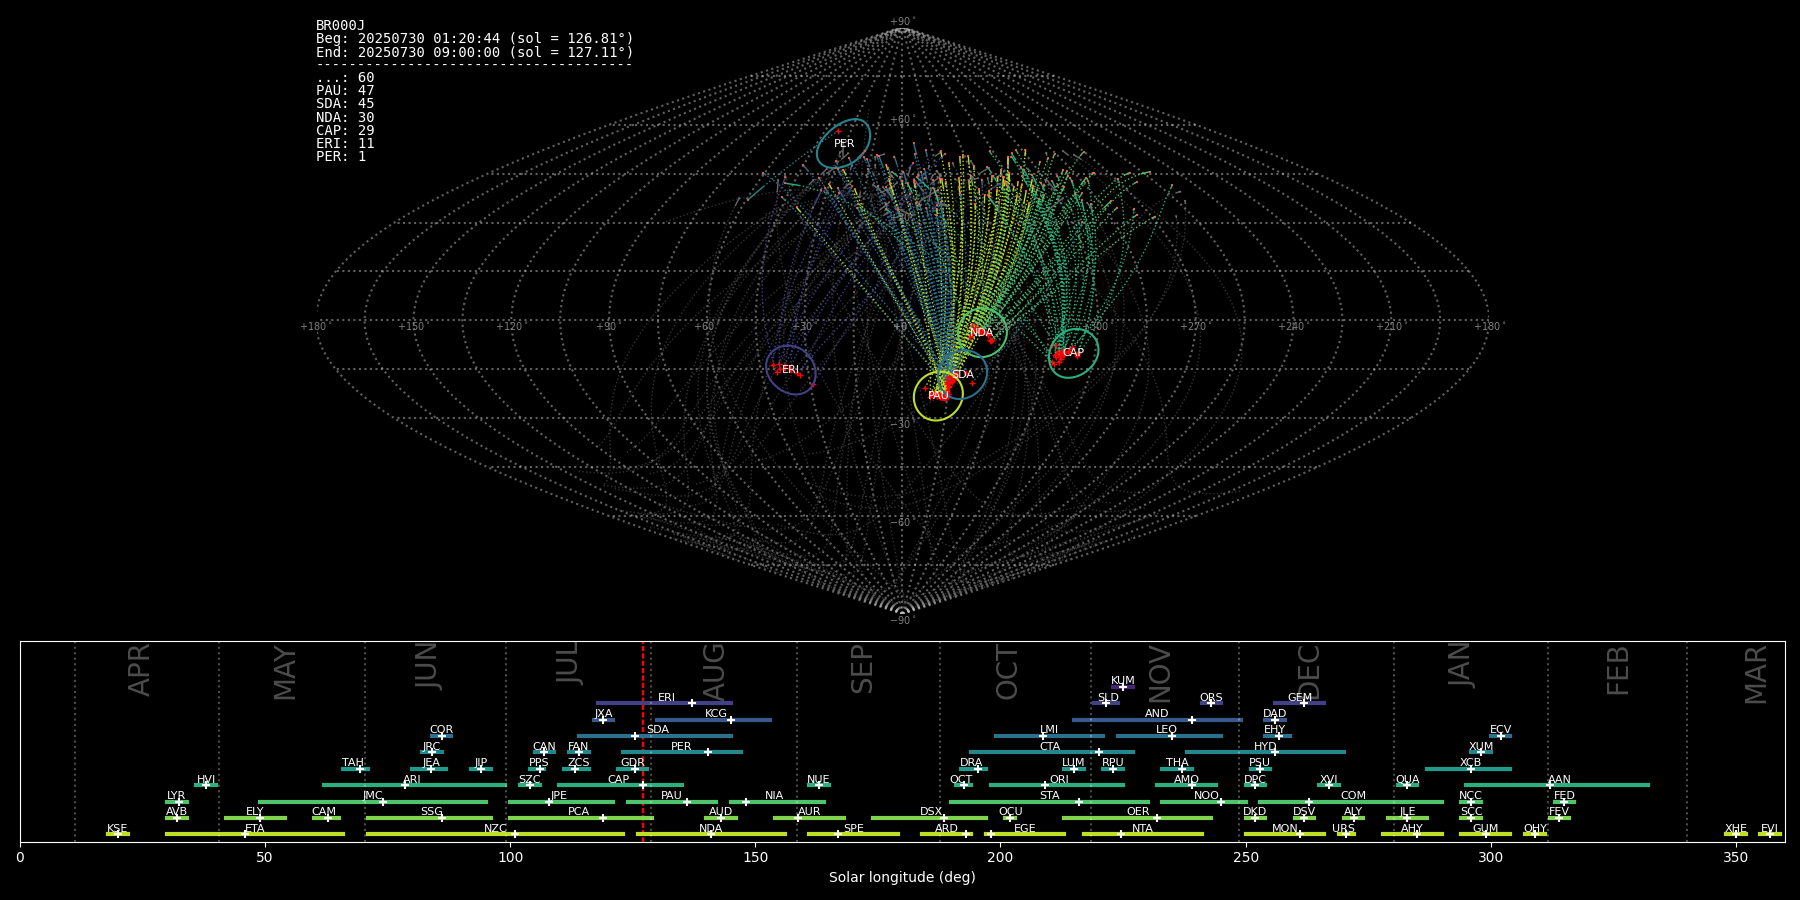Viewport: 1800px width, 900px height.
Task: Select the 'SDA: 45' count in legend
Action: coord(345,103)
